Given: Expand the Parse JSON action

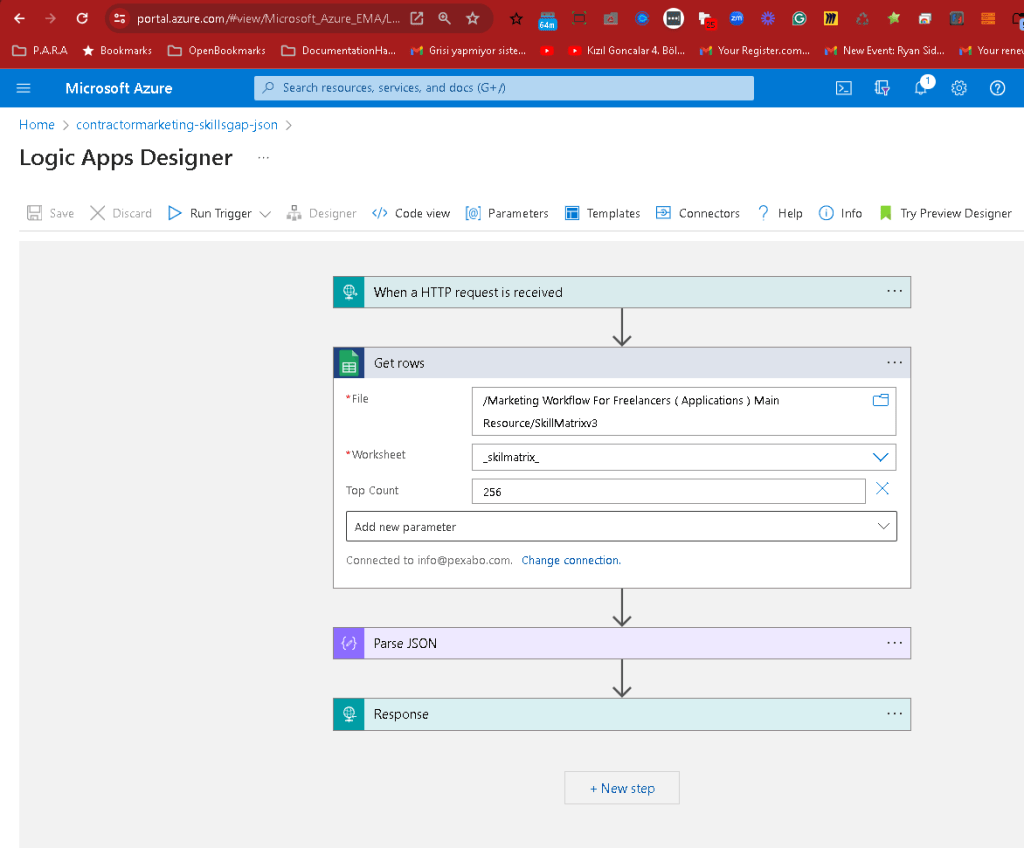Looking at the screenshot, I should point(622,643).
